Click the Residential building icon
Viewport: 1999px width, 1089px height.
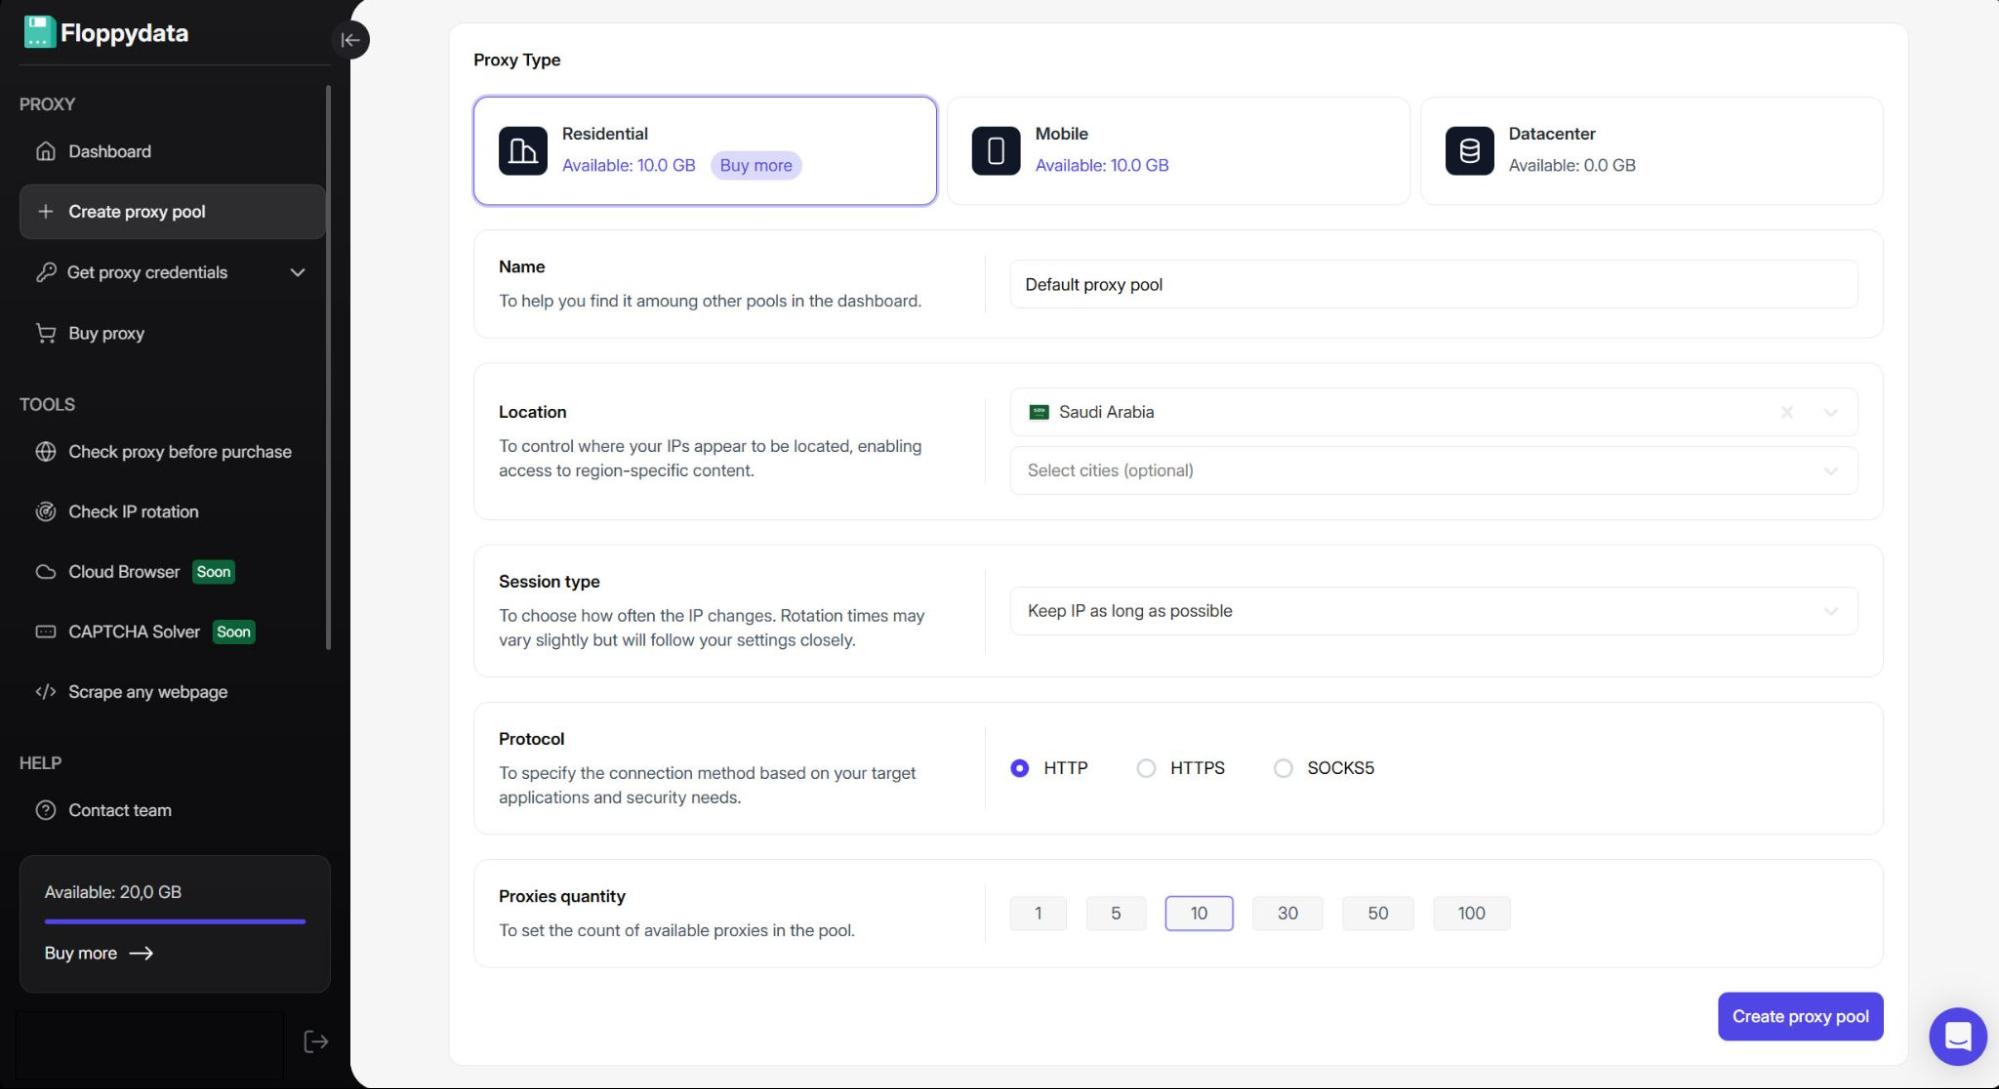[523, 151]
